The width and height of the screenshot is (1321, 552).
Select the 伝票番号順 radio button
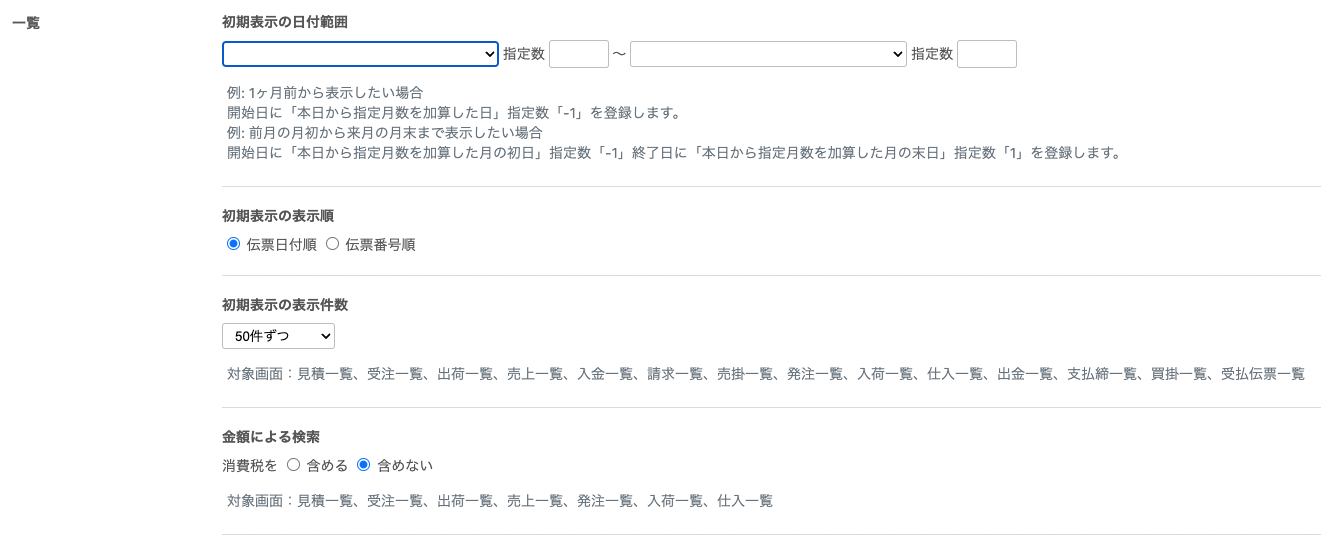click(333, 244)
